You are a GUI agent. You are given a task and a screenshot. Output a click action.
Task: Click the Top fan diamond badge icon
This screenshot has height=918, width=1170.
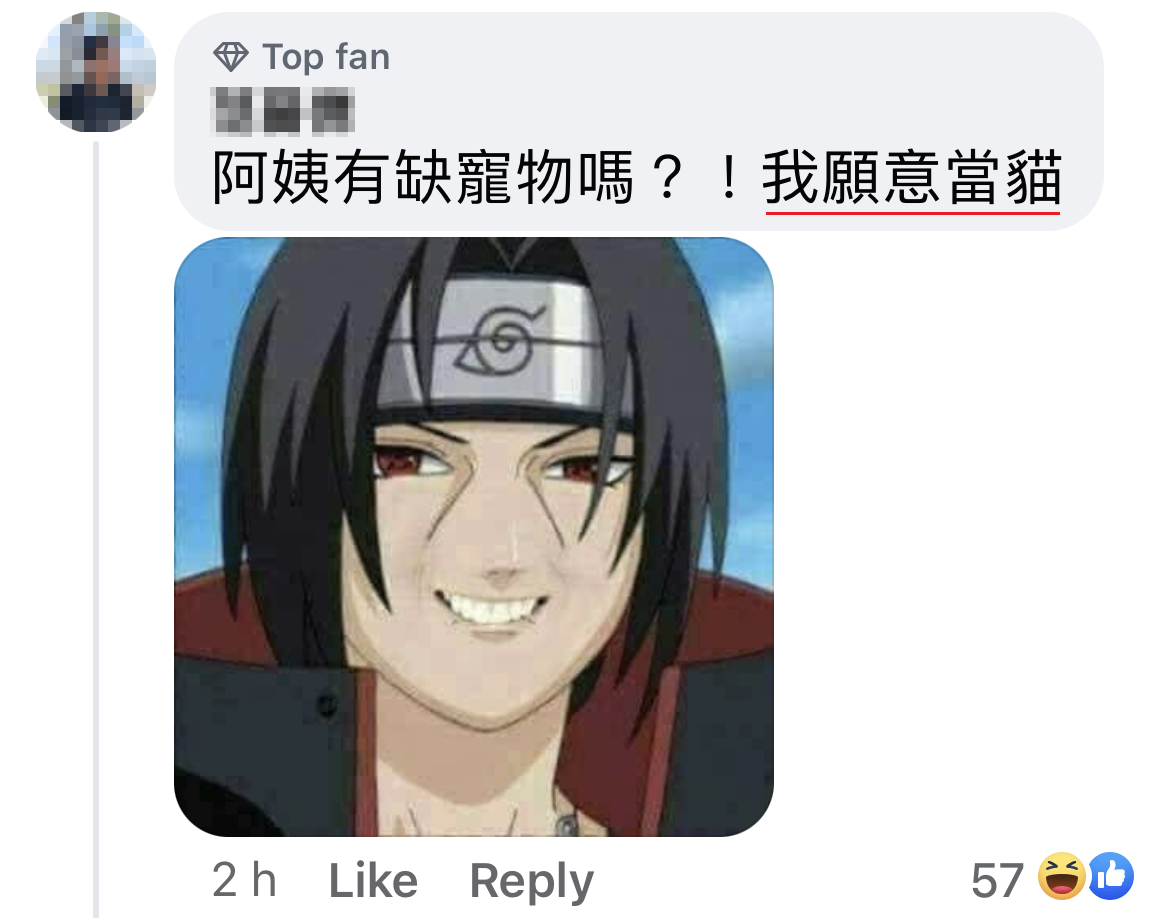tap(231, 57)
